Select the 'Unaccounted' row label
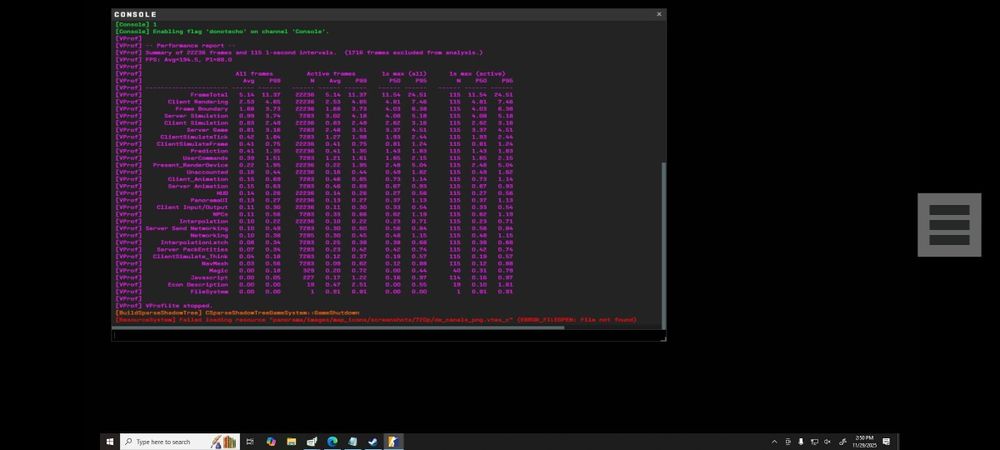The height and width of the screenshot is (450, 1000). click(207, 171)
